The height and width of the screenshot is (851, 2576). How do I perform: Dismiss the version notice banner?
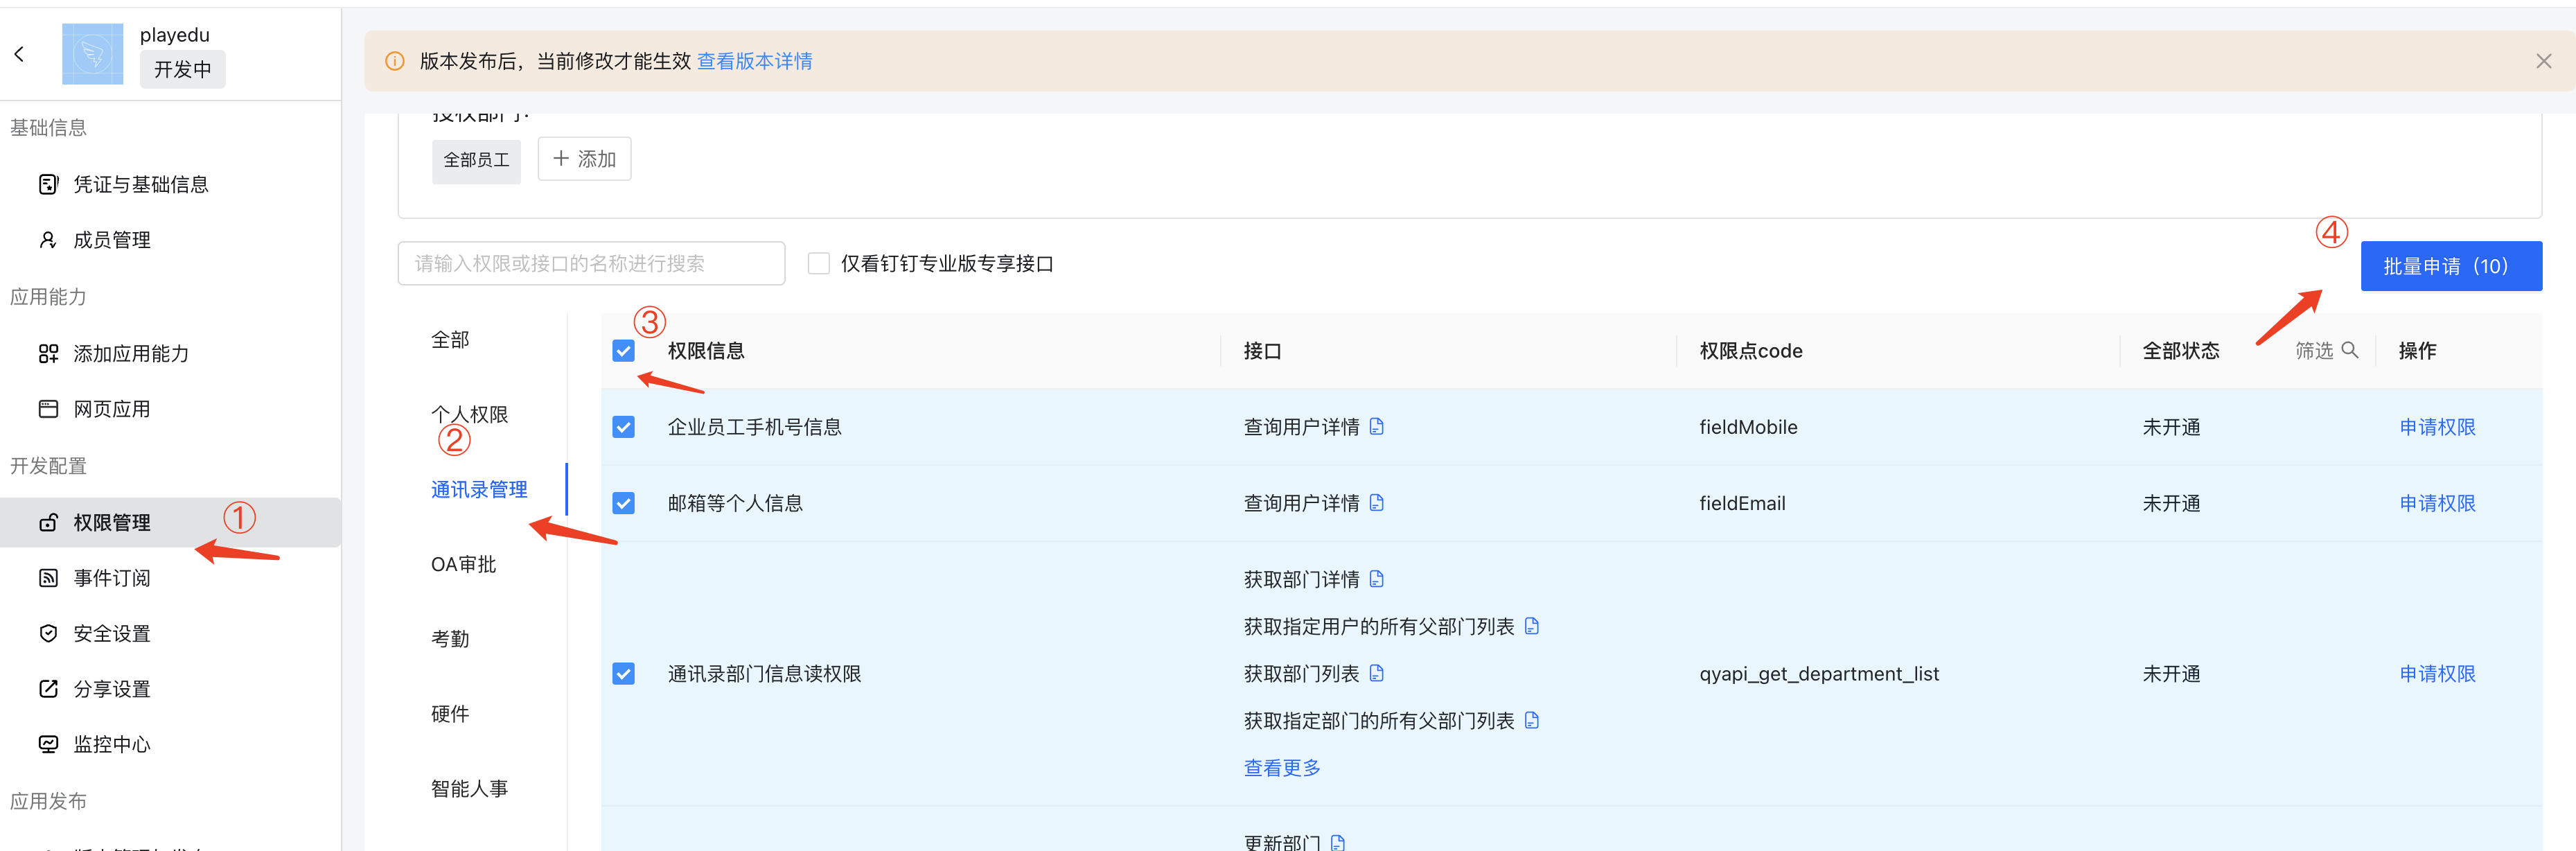point(2543,61)
